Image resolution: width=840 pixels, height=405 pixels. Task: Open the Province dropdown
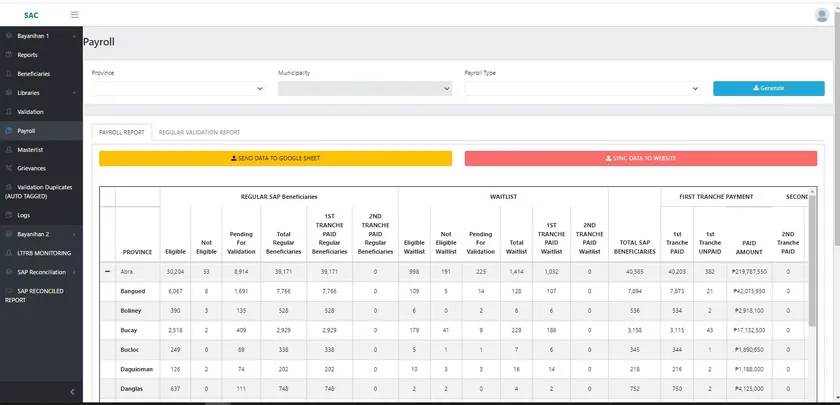pyautogui.click(x=178, y=89)
